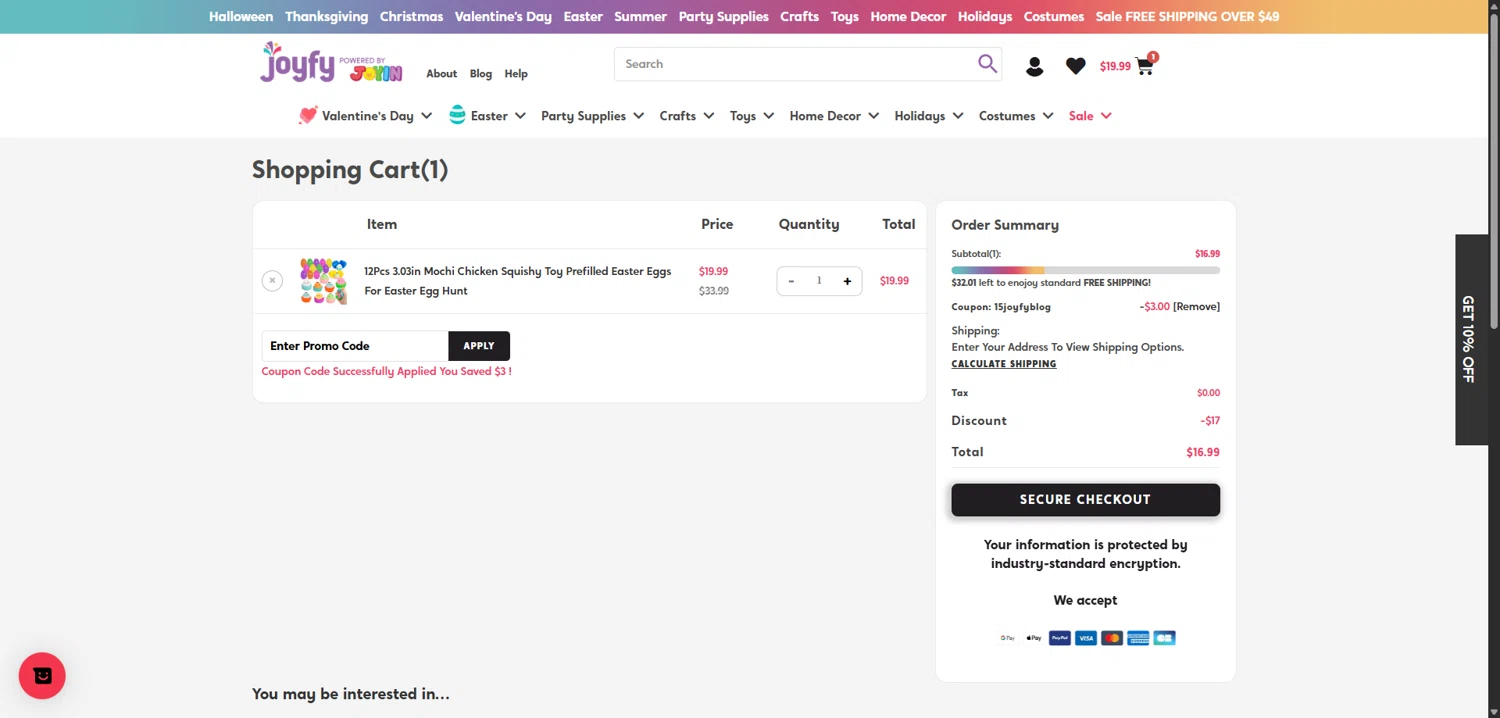
Task: Click the Joyfy logo
Action: tap(331, 62)
